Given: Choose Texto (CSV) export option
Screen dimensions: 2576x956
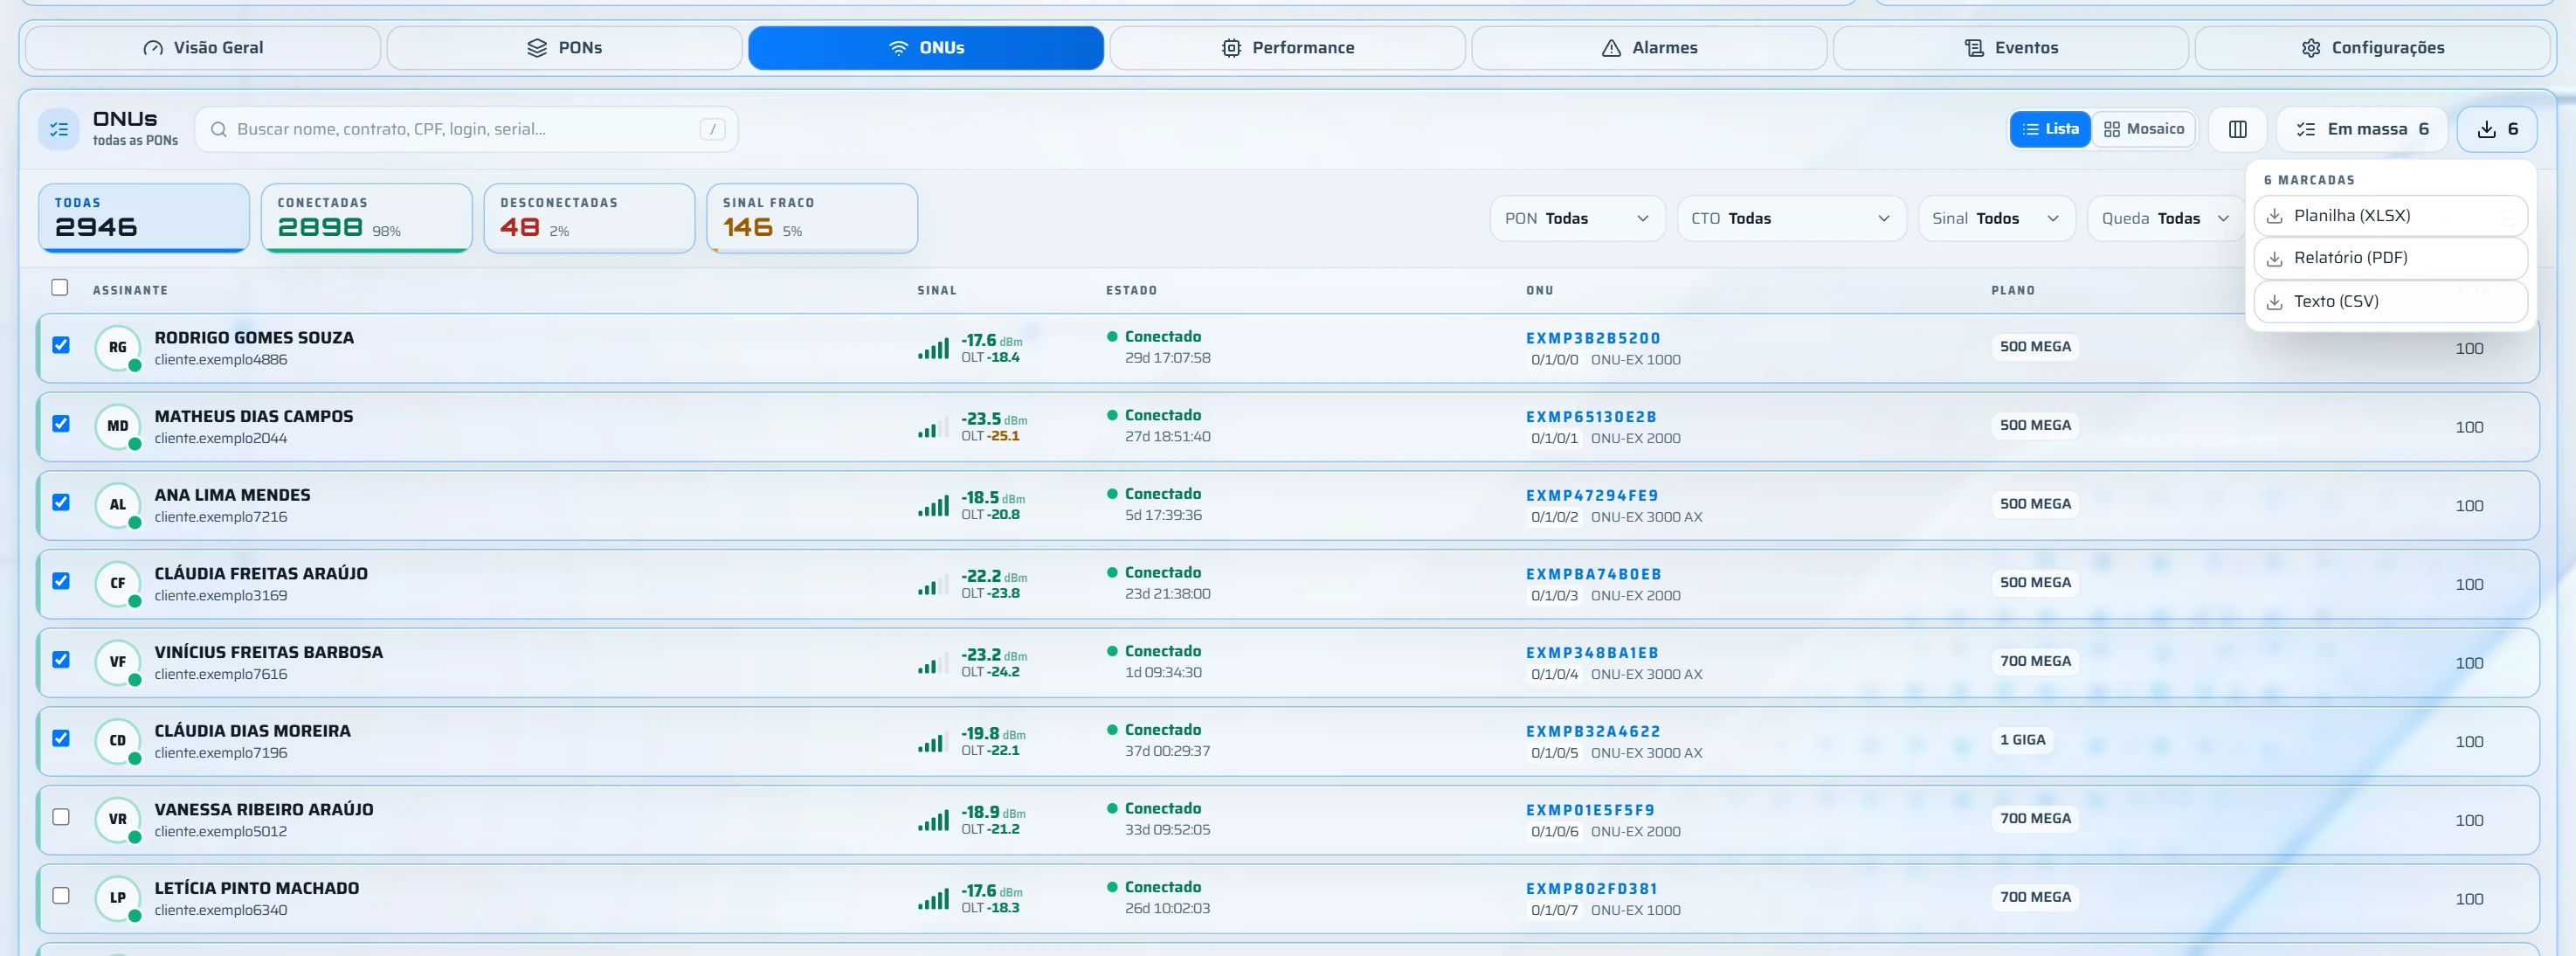Looking at the screenshot, I should point(2390,302).
